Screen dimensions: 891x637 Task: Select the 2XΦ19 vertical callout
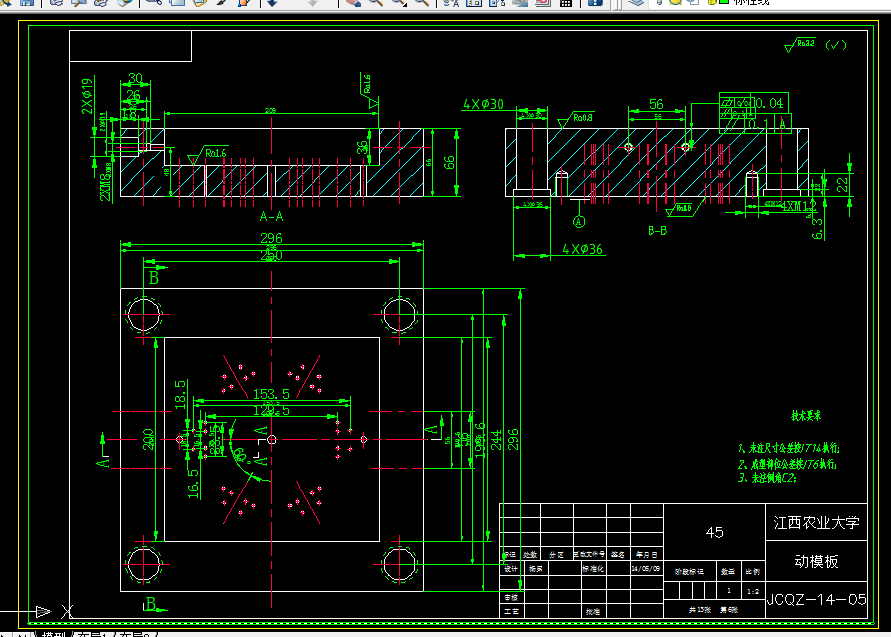pos(86,95)
